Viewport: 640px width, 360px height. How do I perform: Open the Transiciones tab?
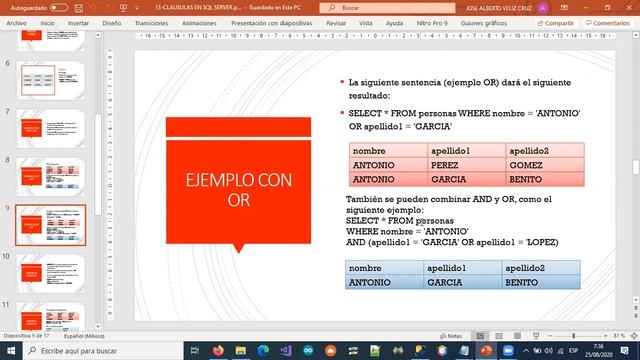pyautogui.click(x=151, y=23)
